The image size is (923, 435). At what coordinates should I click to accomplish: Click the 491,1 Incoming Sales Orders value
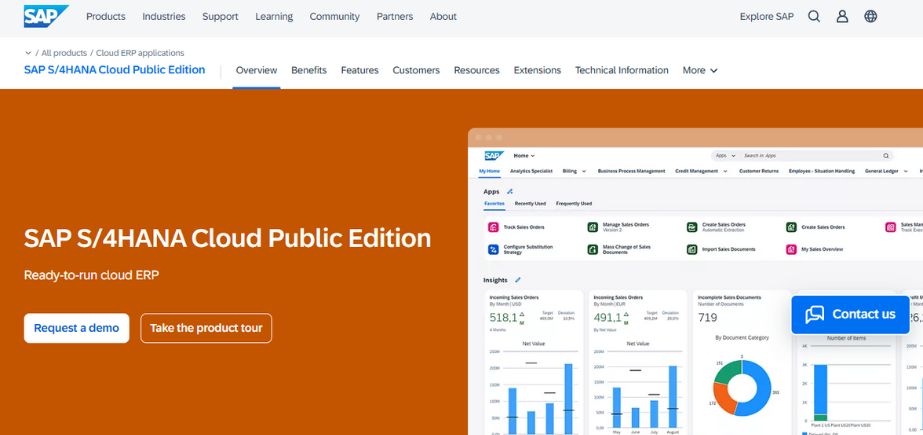[608, 318]
